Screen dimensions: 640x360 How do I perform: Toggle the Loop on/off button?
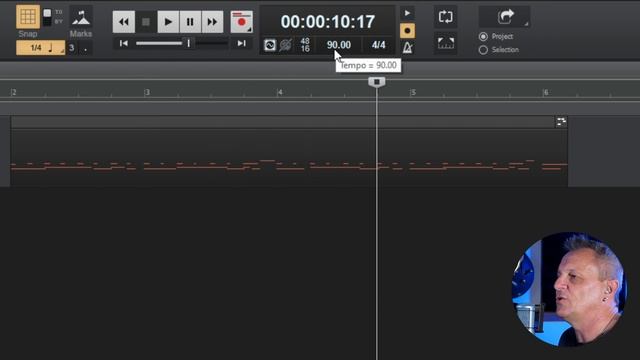coord(445,17)
